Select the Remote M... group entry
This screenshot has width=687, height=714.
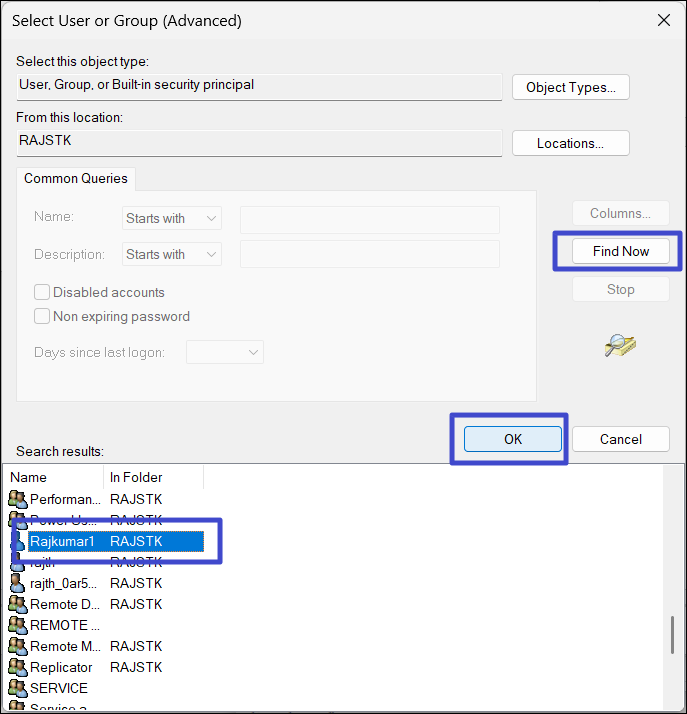[106, 646]
